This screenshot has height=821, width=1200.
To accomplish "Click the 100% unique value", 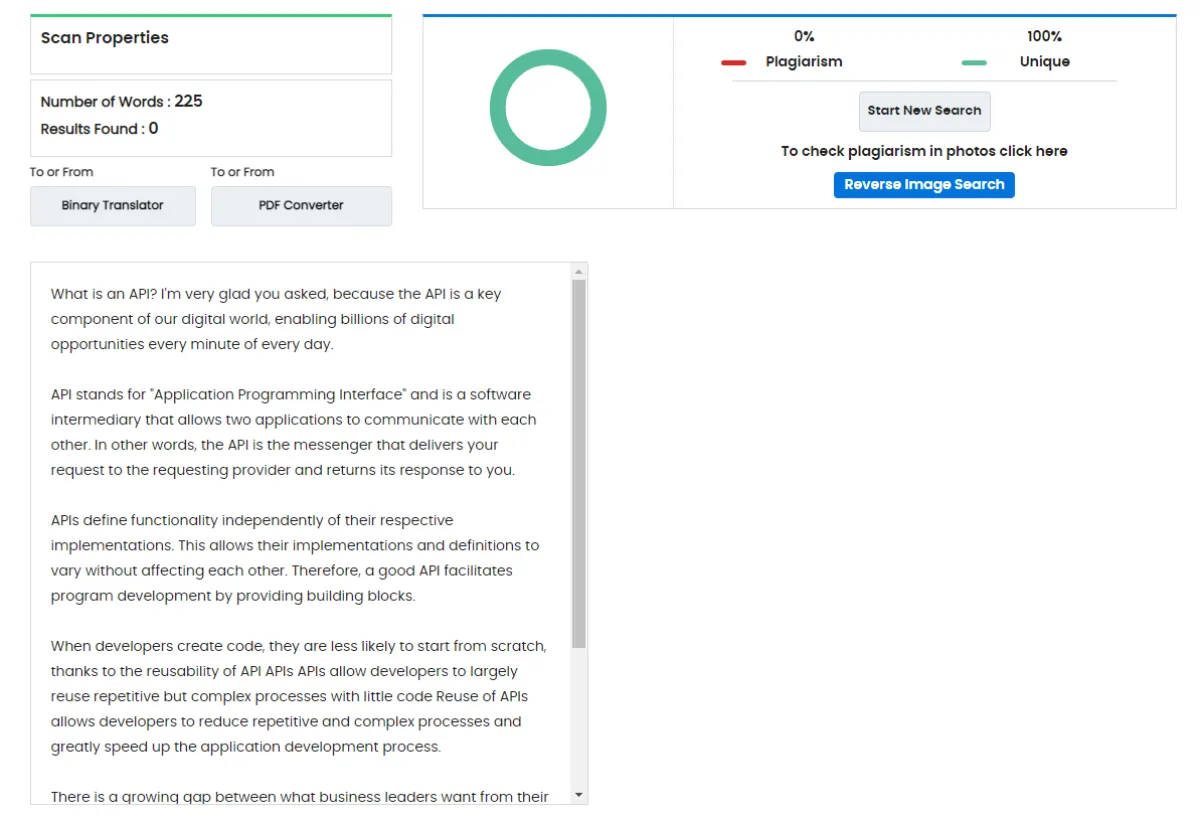I will pos(1044,36).
